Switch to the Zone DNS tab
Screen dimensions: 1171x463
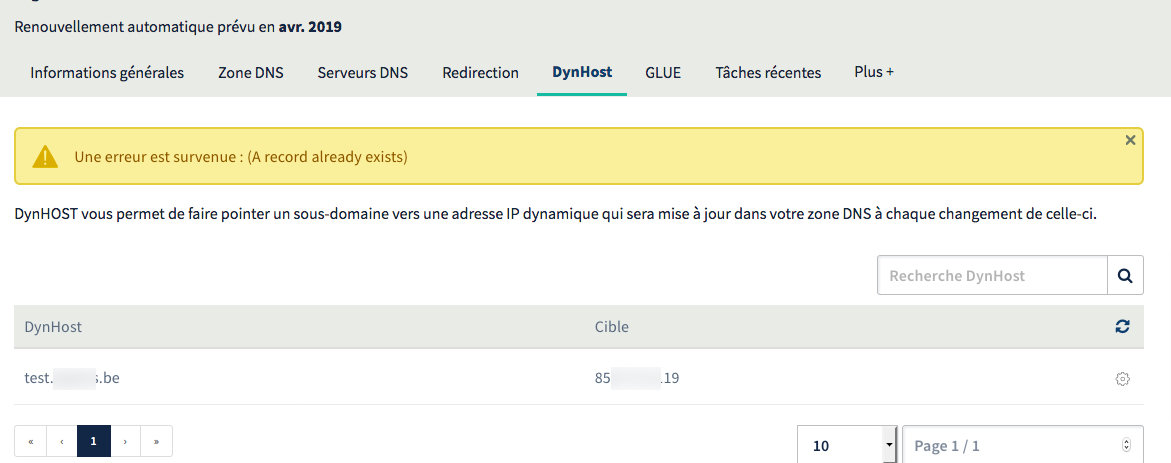click(251, 73)
